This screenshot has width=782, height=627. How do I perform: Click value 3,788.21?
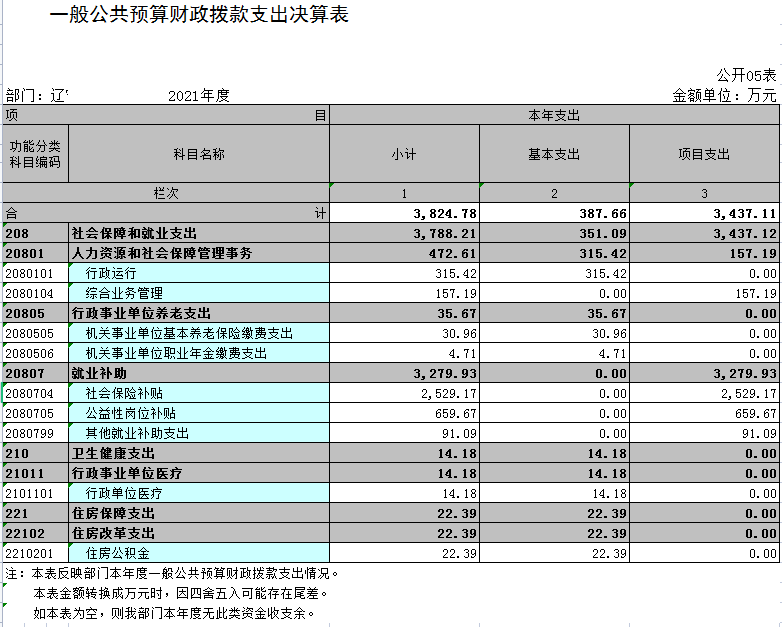click(404, 233)
